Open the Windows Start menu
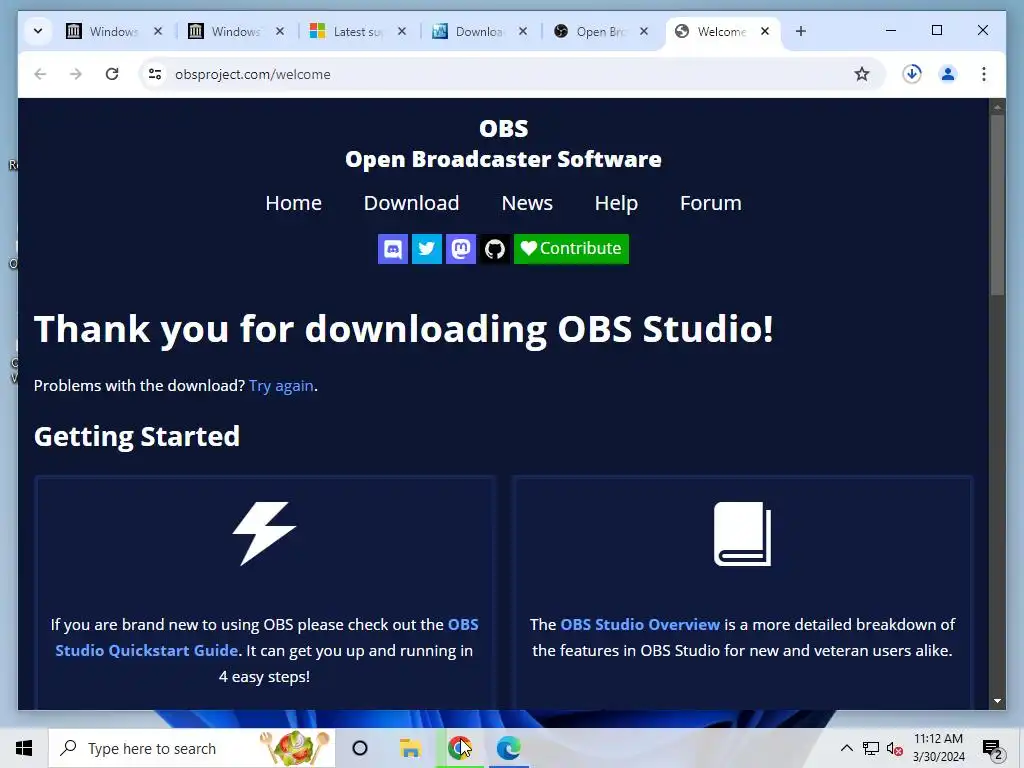This screenshot has width=1024, height=768. [24, 748]
